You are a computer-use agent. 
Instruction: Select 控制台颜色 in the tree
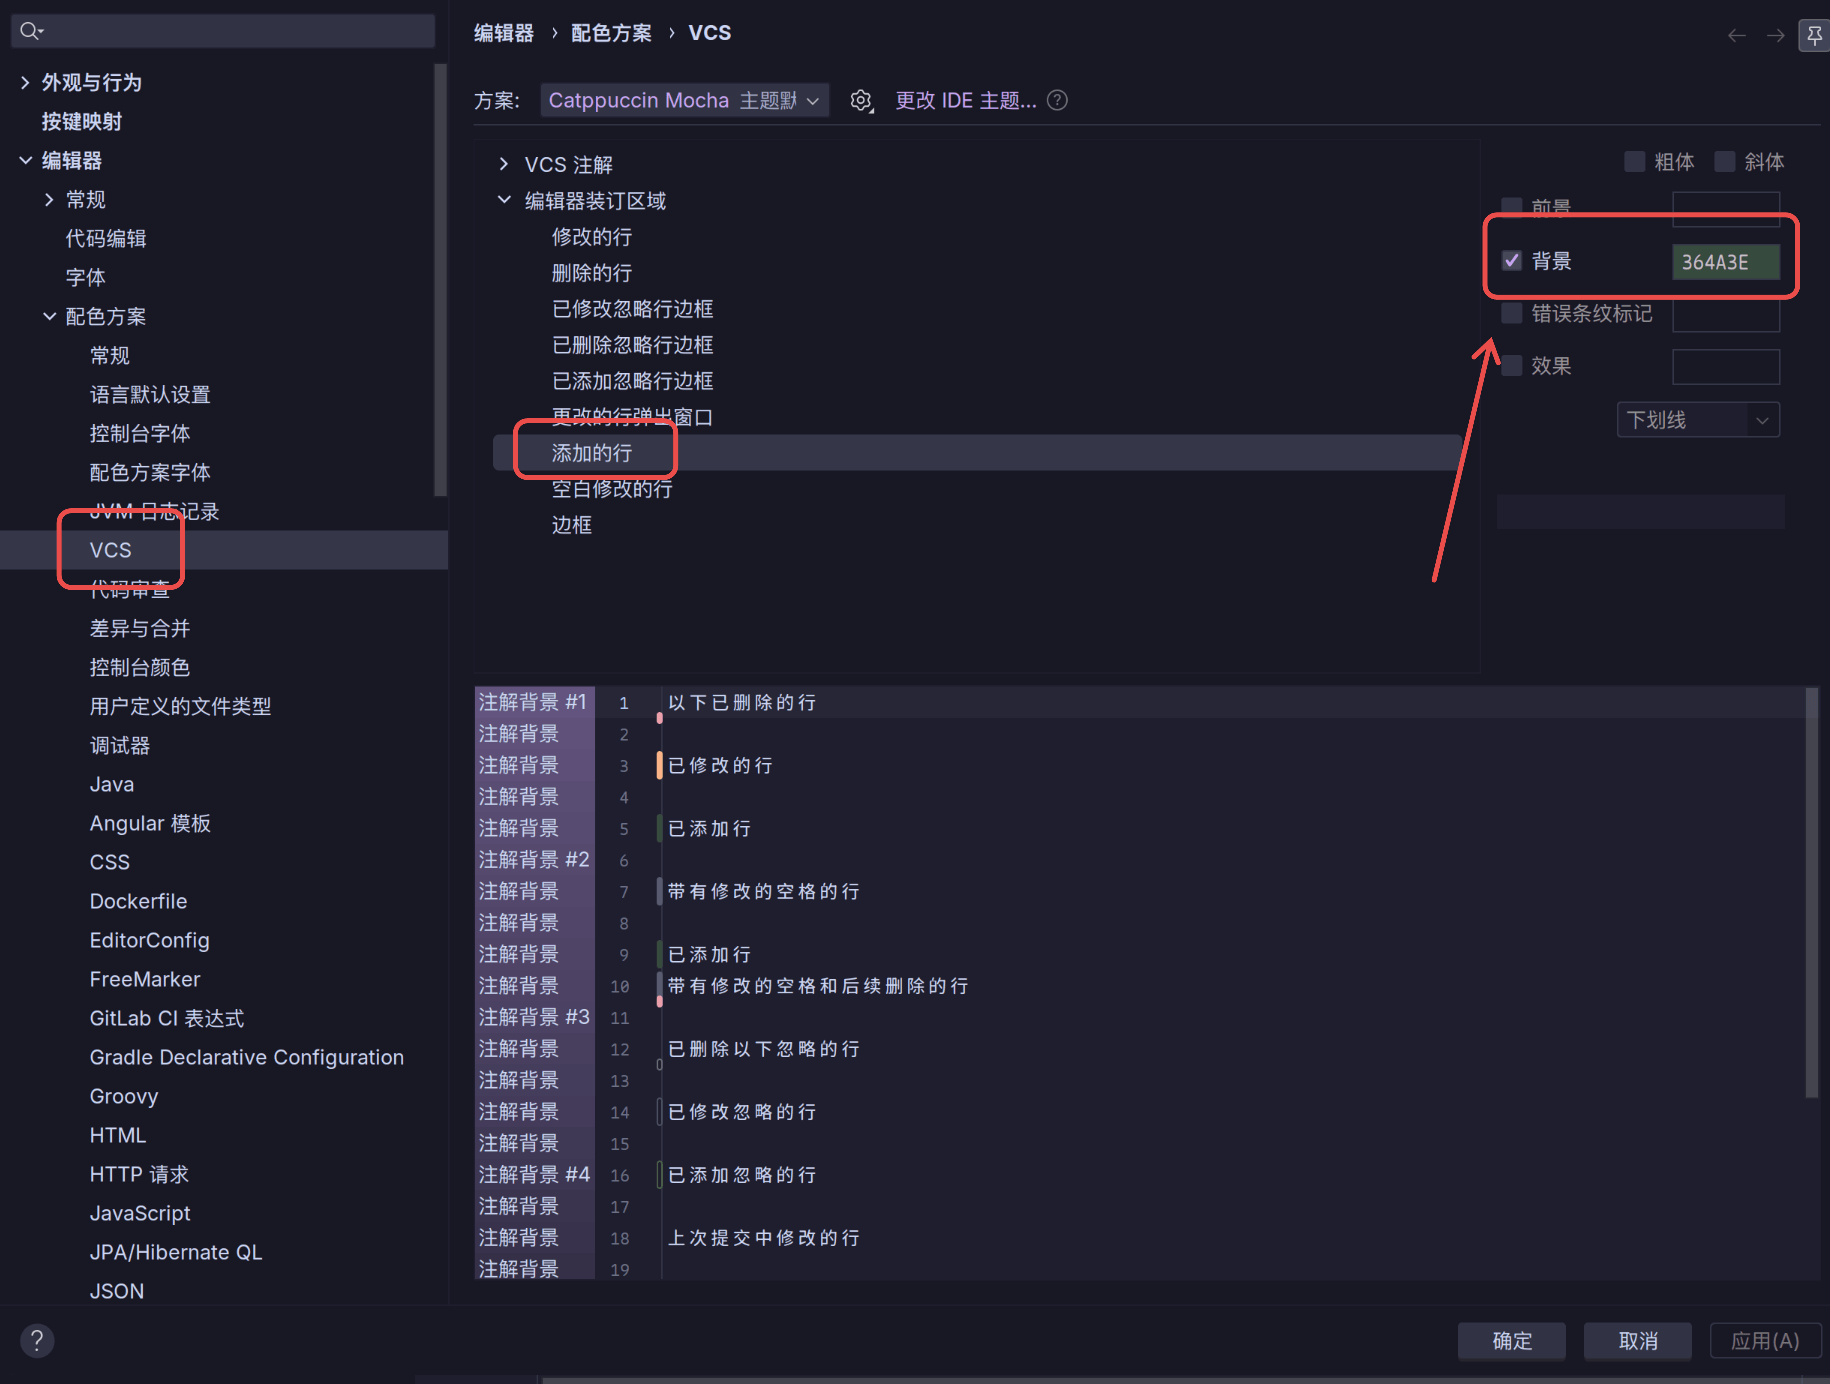click(140, 667)
